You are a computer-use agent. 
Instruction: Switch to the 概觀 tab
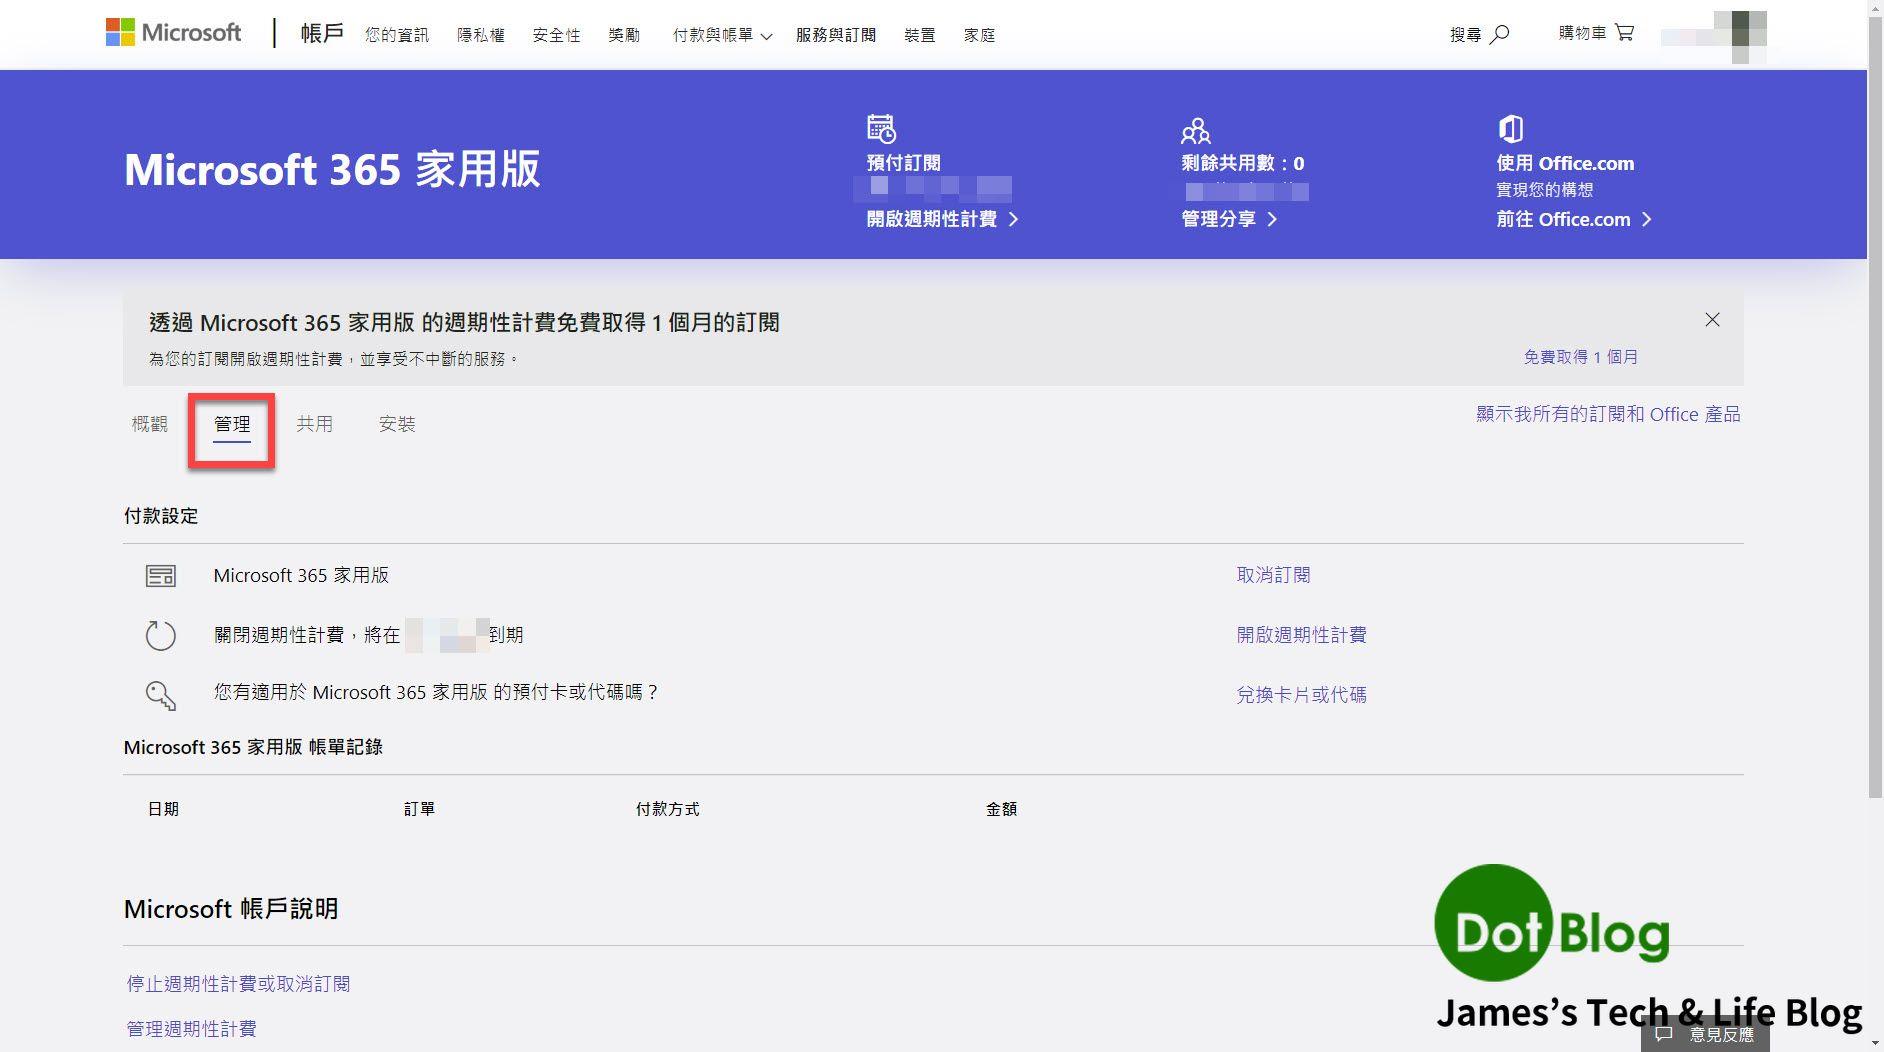point(150,424)
